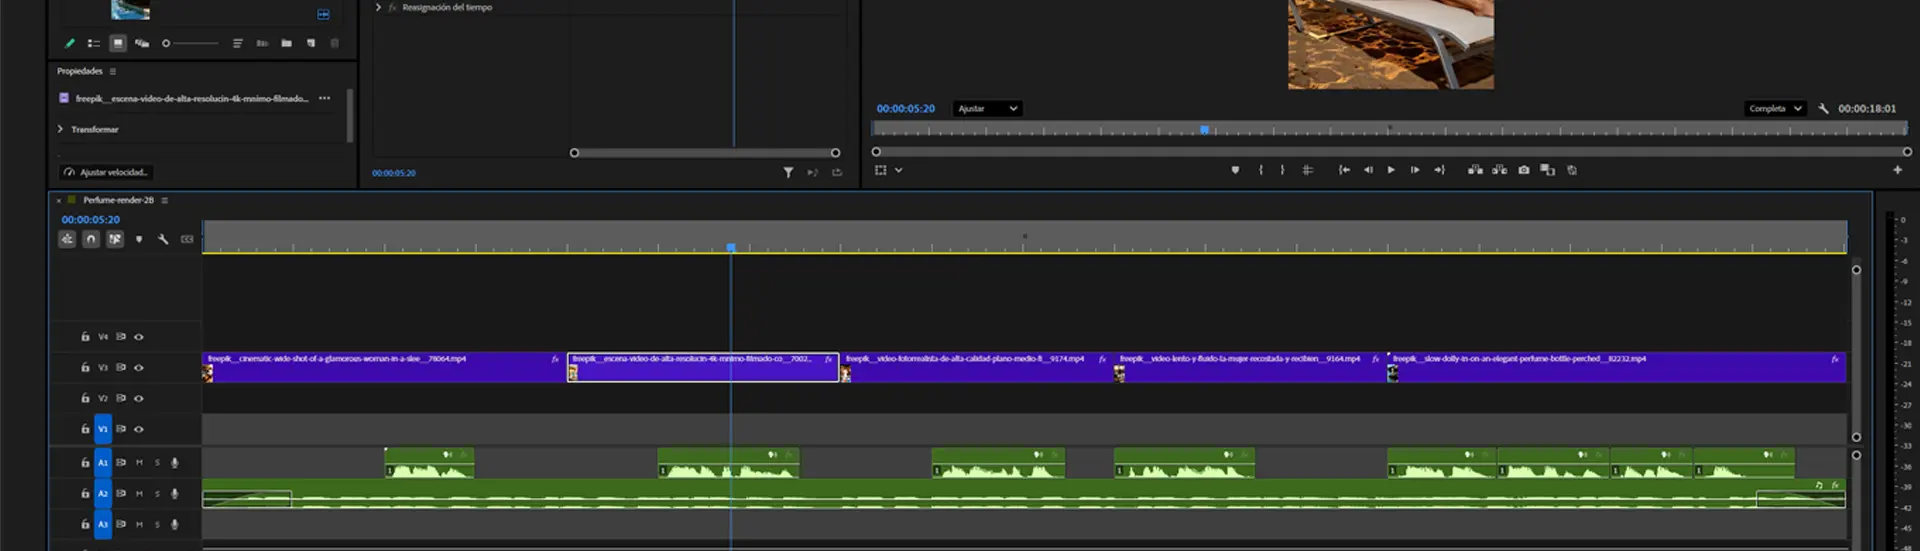Switch project panel to icon view

pyautogui.click(x=118, y=43)
